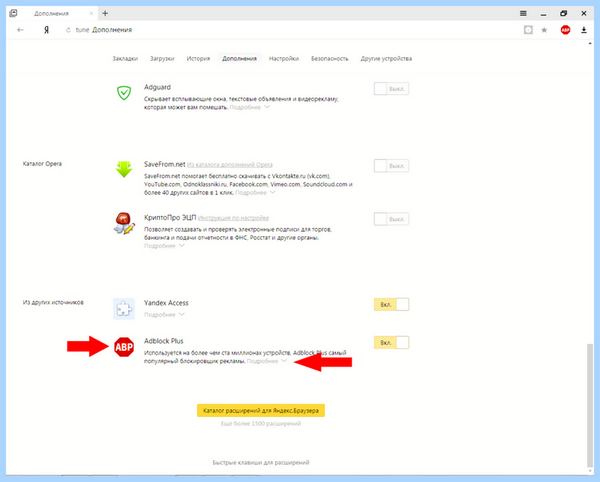The height and width of the screenshot is (482, 600).
Task: Click the Adguard shield icon
Action: coord(124,93)
